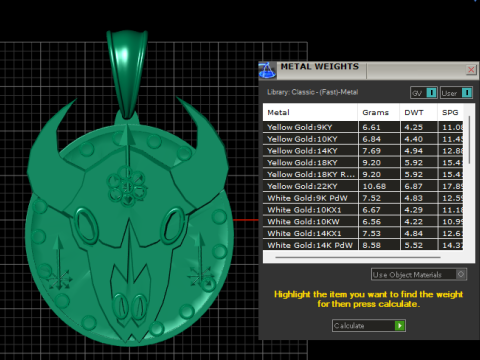The width and height of the screenshot is (480, 360).
Task: Select the White Gold:14KX1 row
Action: [x=363, y=233]
